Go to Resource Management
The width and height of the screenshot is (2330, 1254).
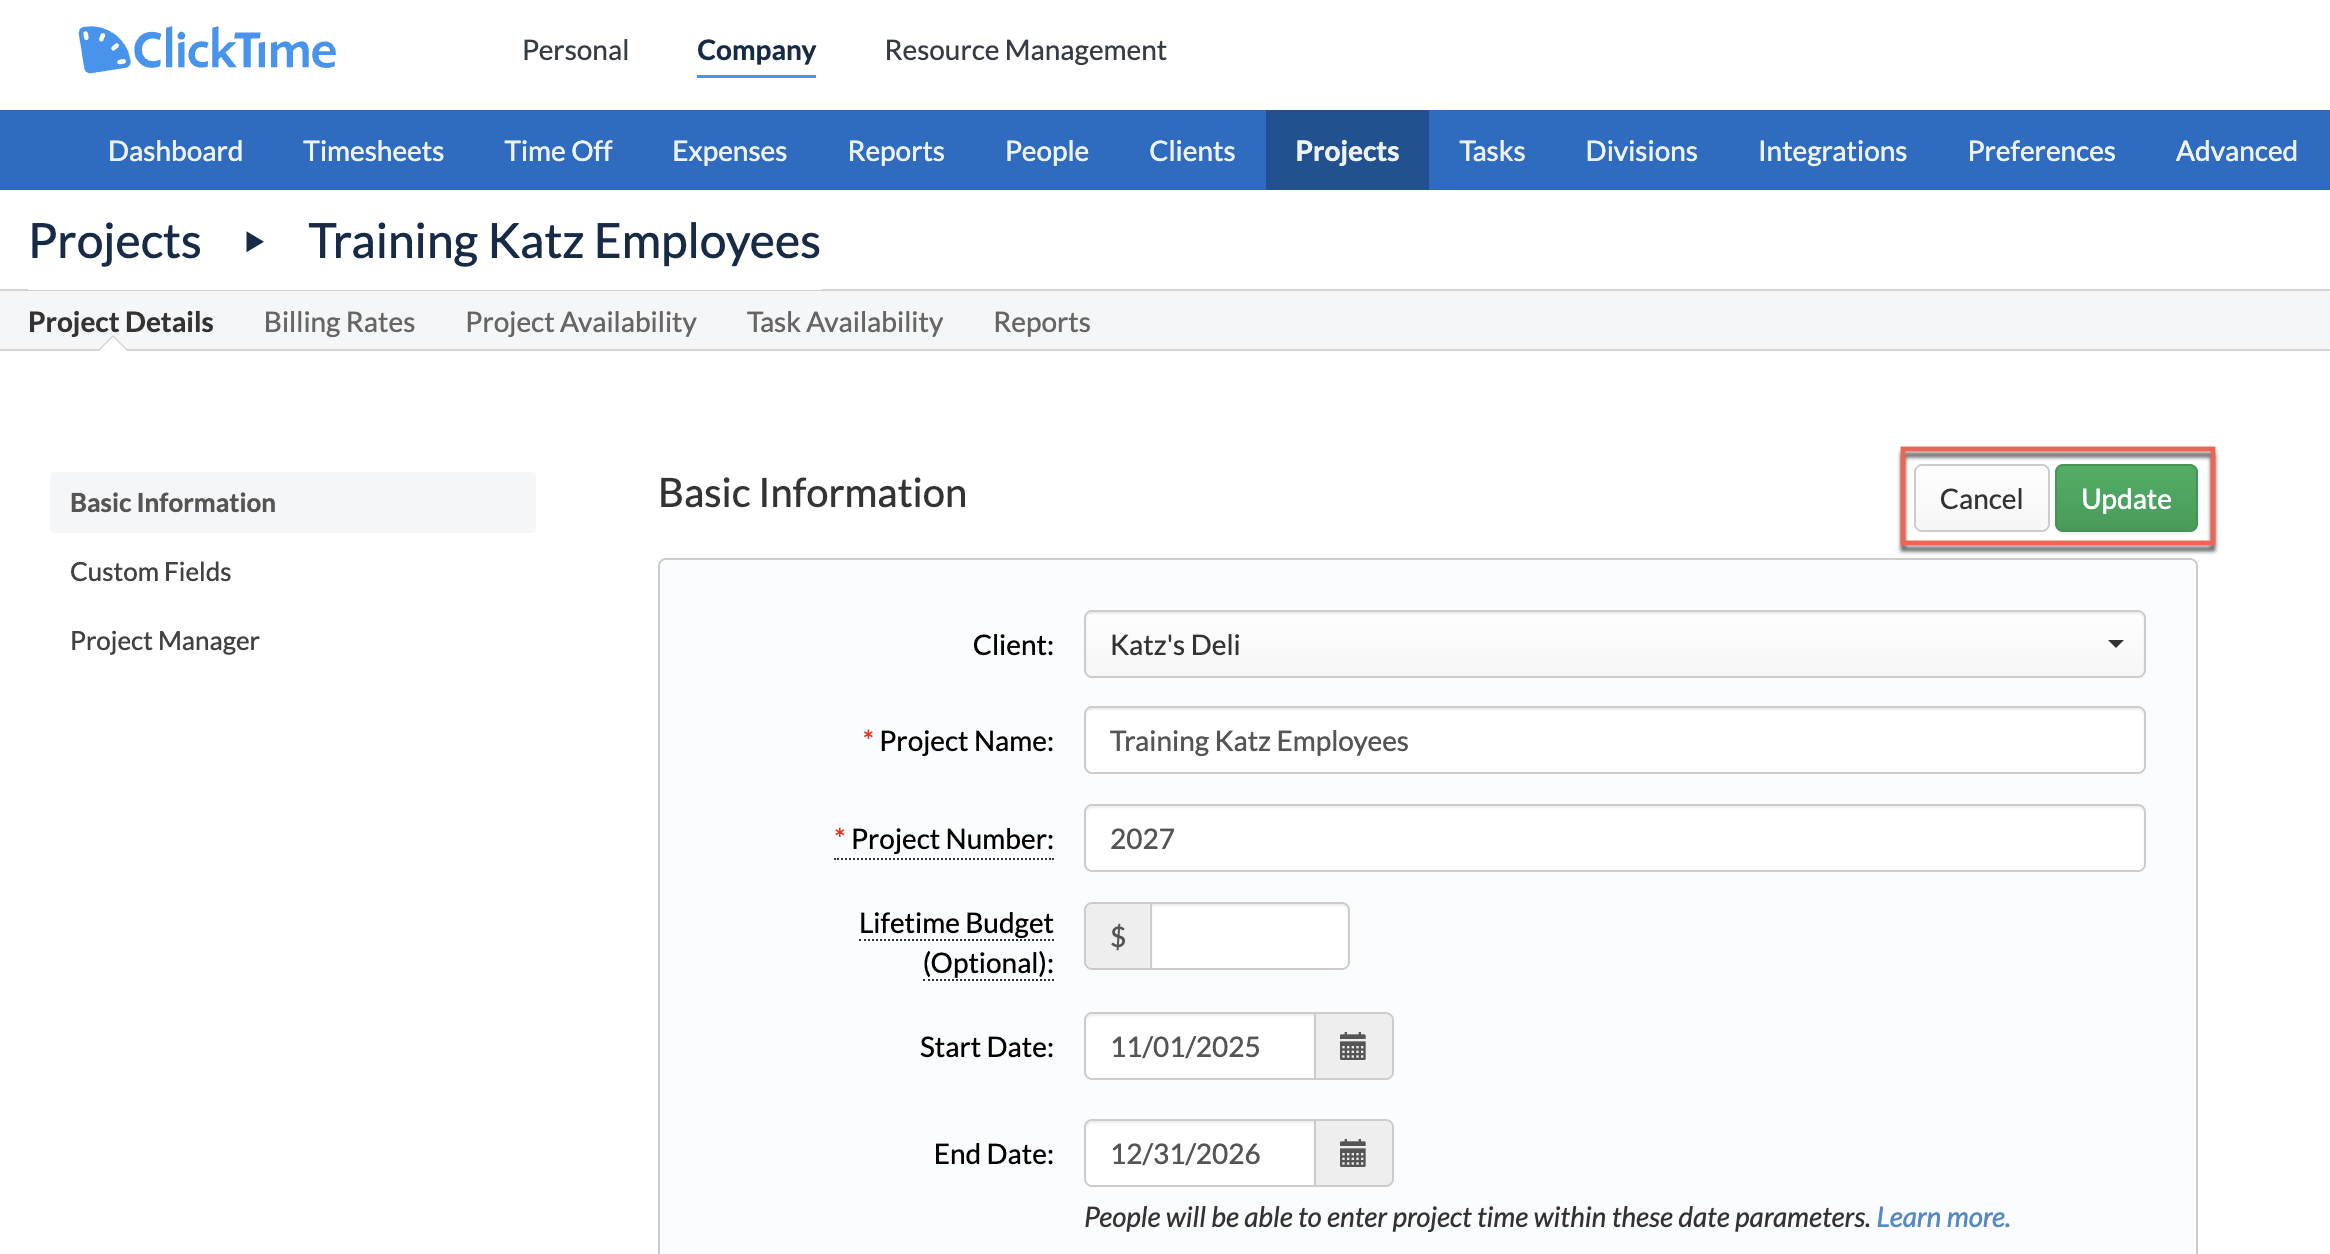[1025, 50]
